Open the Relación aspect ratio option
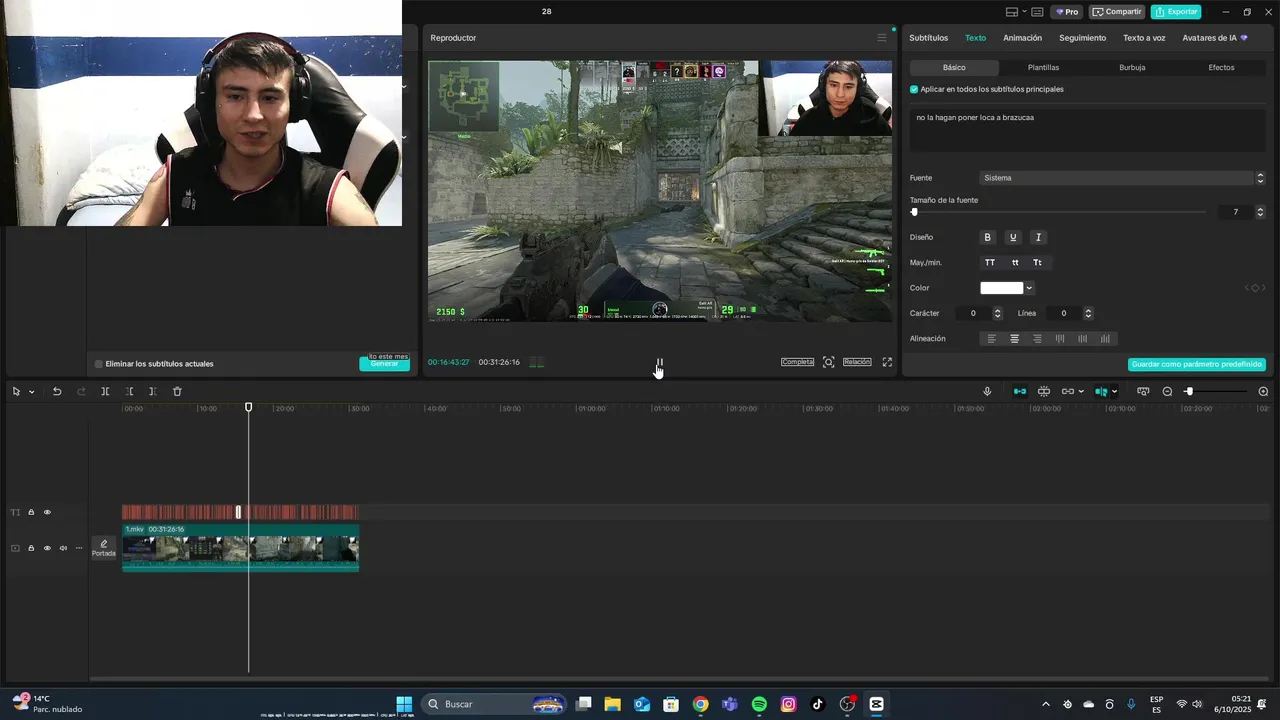Viewport: 1280px width, 720px height. [x=857, y=362]
